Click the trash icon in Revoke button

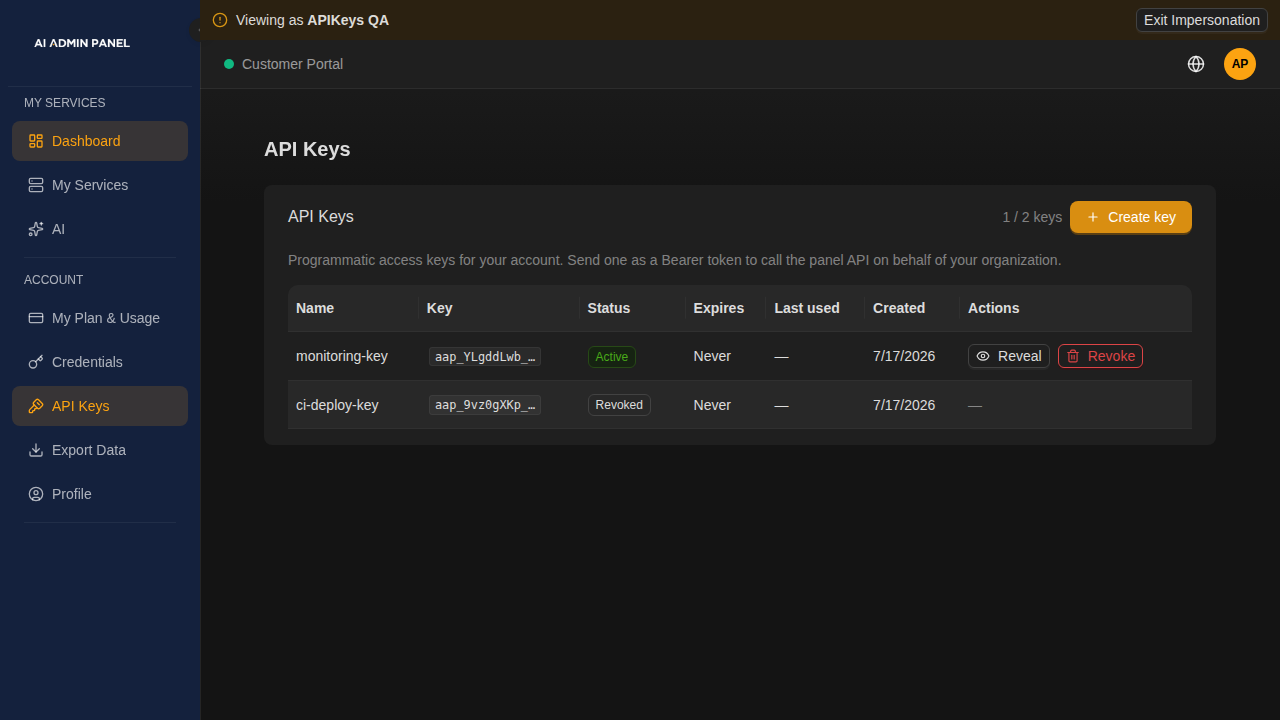click(x=1073, y=356)
